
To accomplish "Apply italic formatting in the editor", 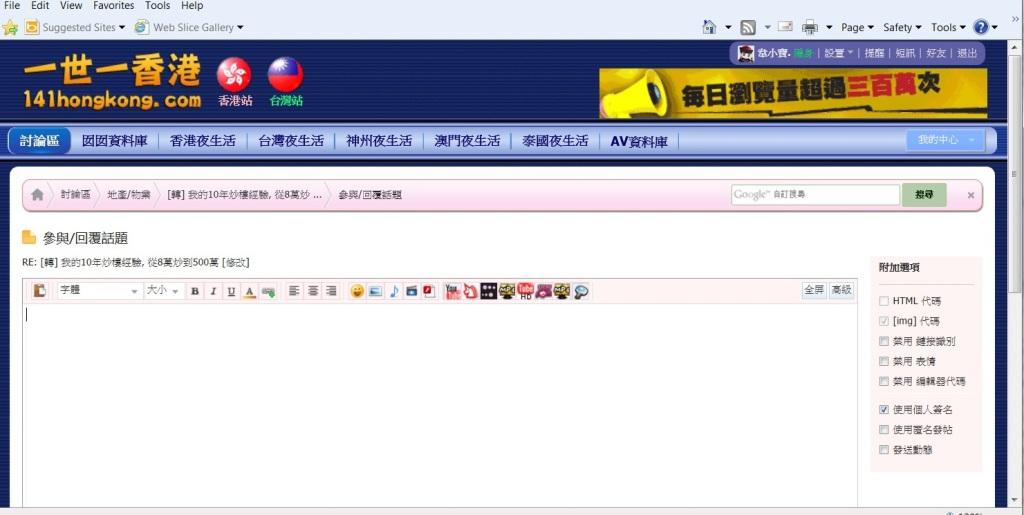I will 213,291.
